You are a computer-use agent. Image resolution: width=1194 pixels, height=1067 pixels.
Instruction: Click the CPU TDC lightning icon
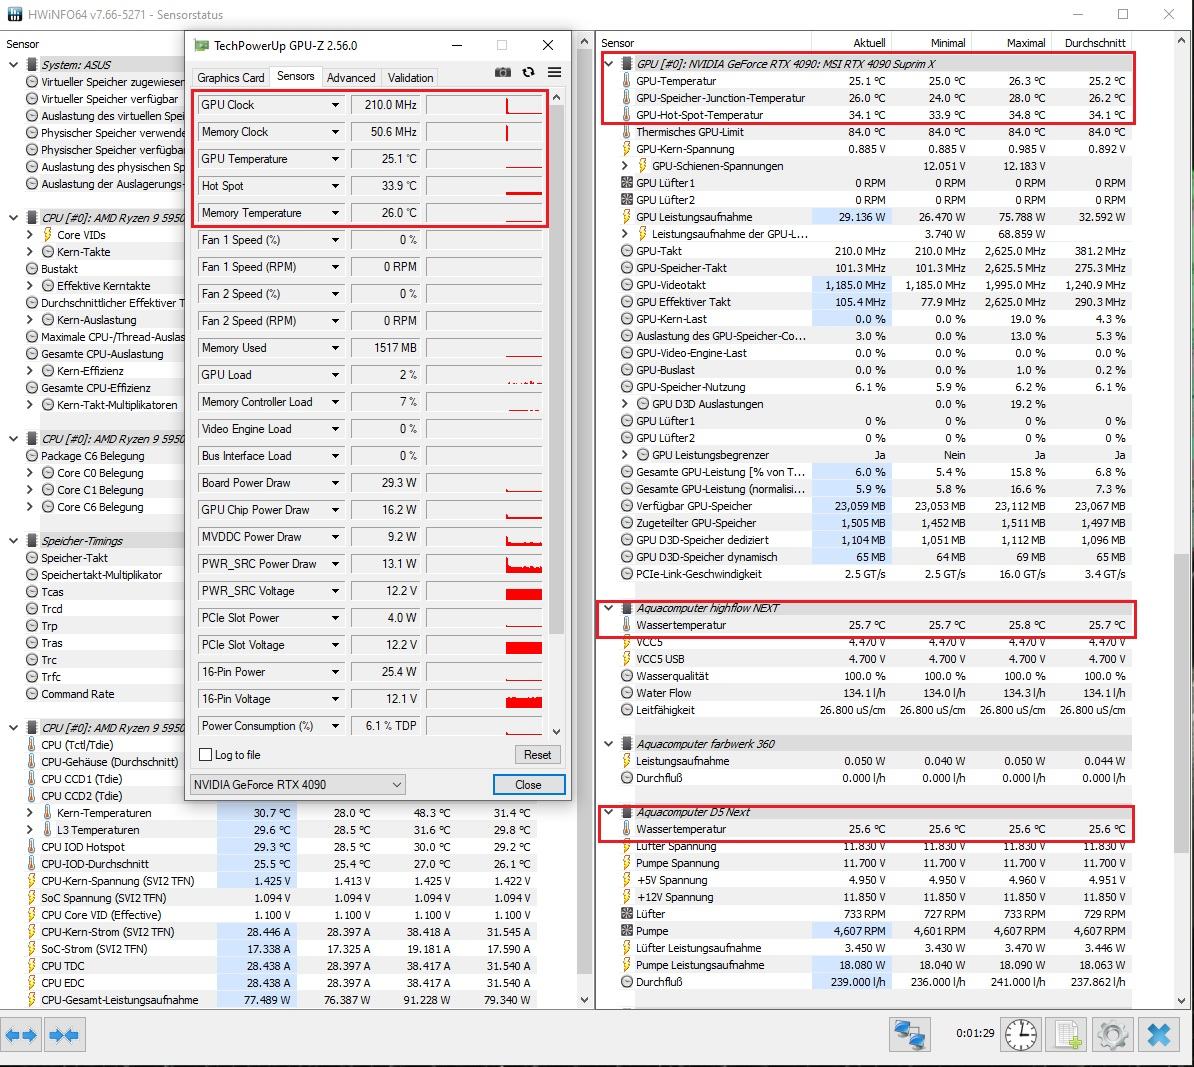click(x=31, y=966)
